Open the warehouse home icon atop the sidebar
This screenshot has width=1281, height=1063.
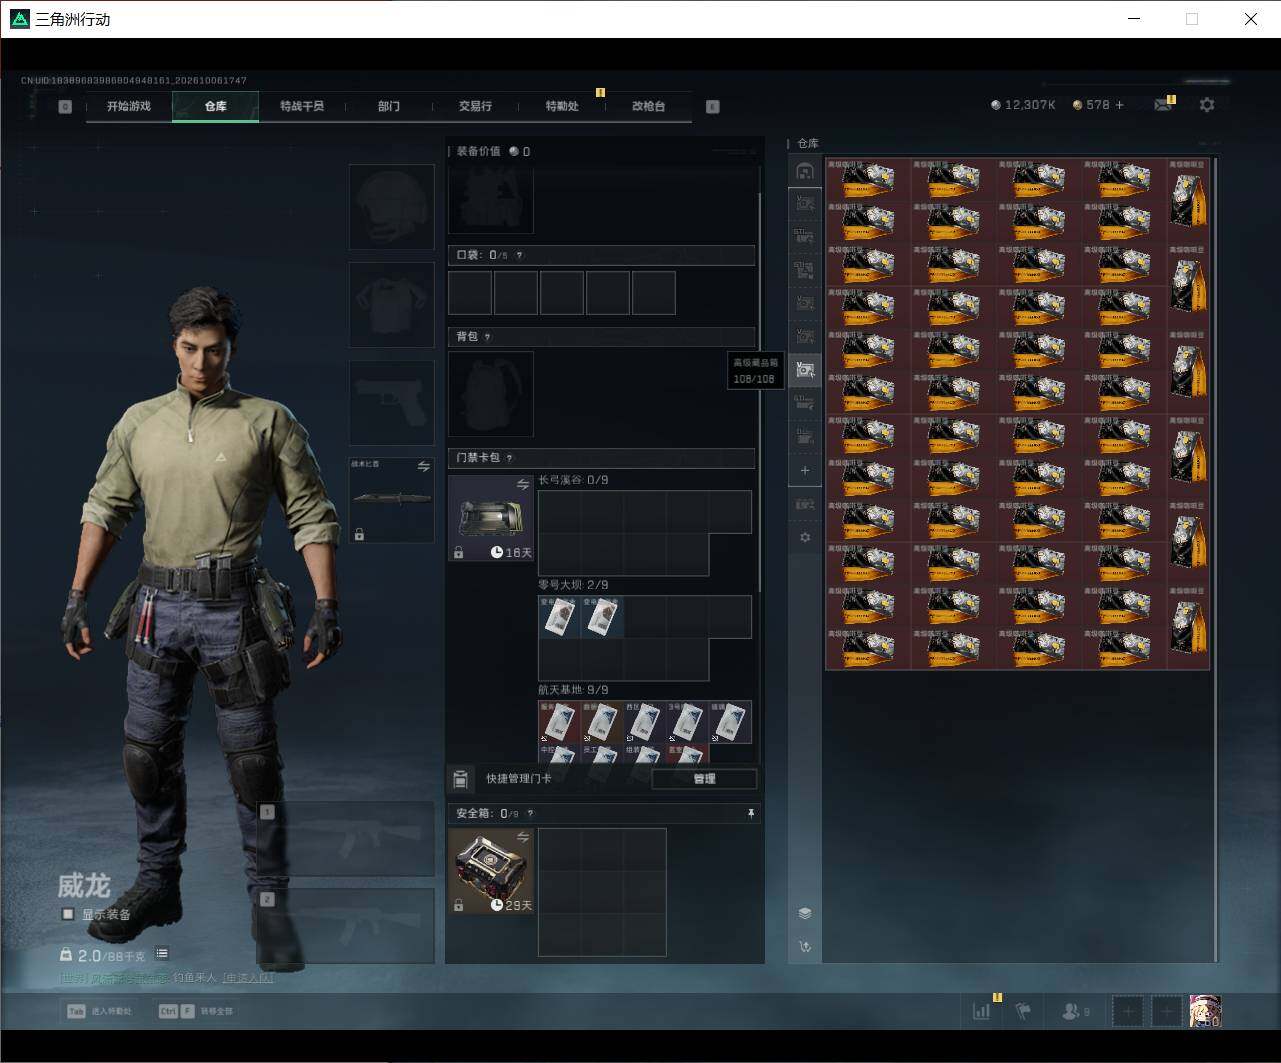click(805, 171)
